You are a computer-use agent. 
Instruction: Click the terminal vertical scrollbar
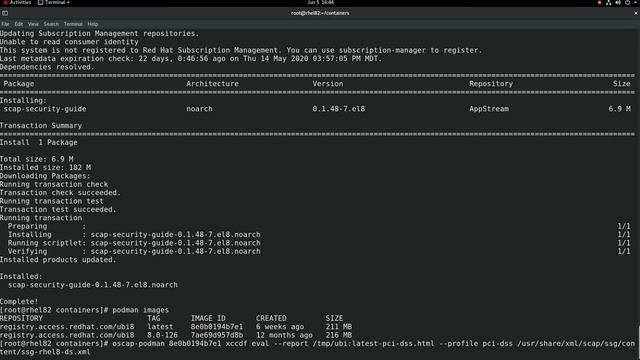[638, 342]
